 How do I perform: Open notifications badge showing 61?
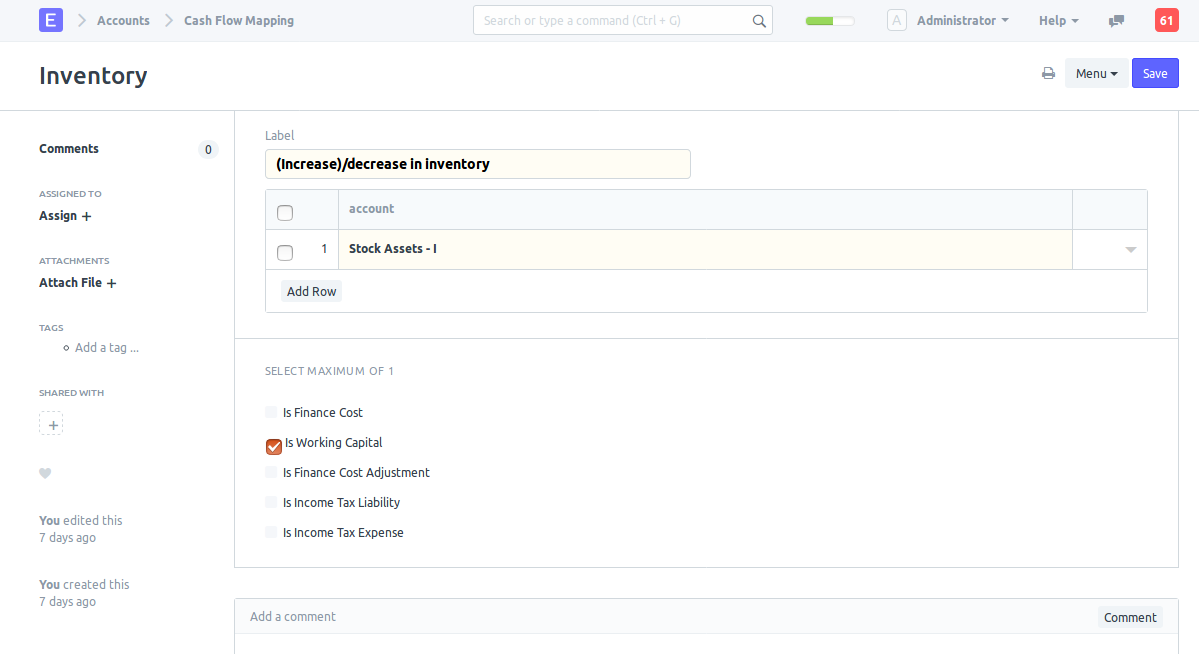pos(1166,20)
